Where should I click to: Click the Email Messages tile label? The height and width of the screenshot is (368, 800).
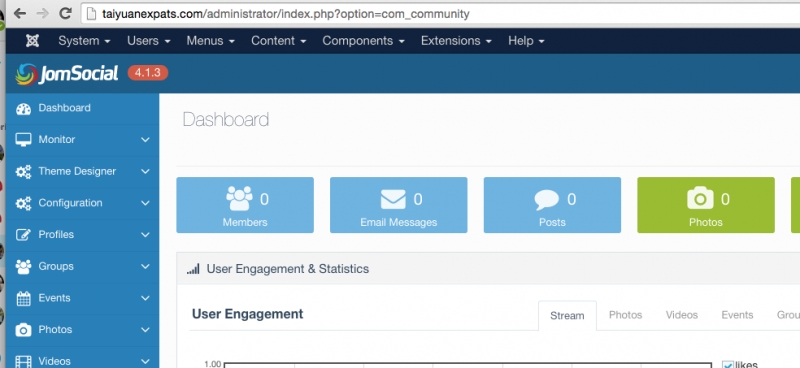point(398,223)
